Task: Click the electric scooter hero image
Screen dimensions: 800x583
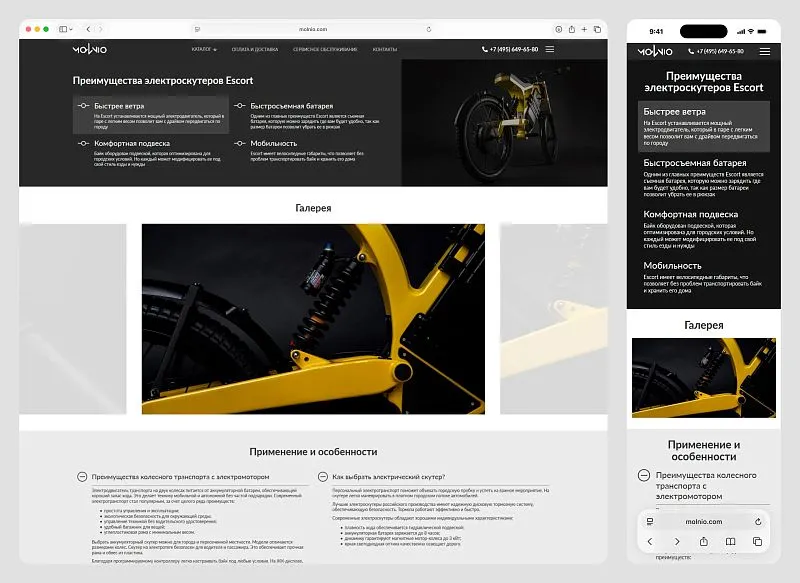Action: 505,123
